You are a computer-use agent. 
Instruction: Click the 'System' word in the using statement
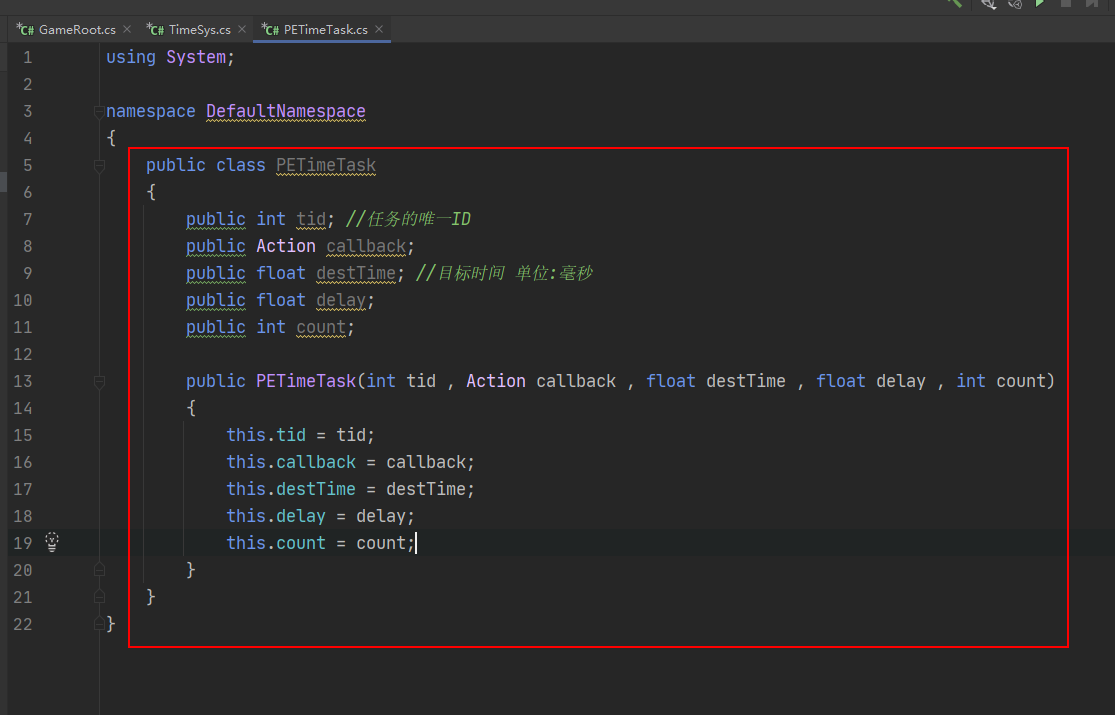[x=196, y=57]
